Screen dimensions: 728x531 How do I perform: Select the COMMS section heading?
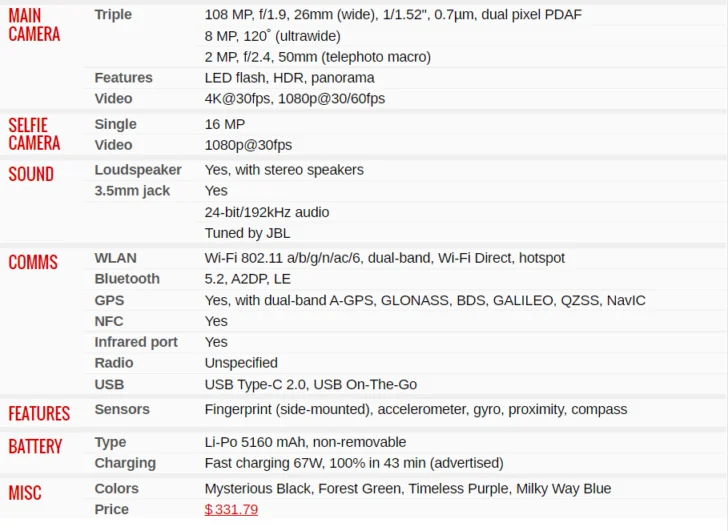pyautogui.click(x=33, y=262)
